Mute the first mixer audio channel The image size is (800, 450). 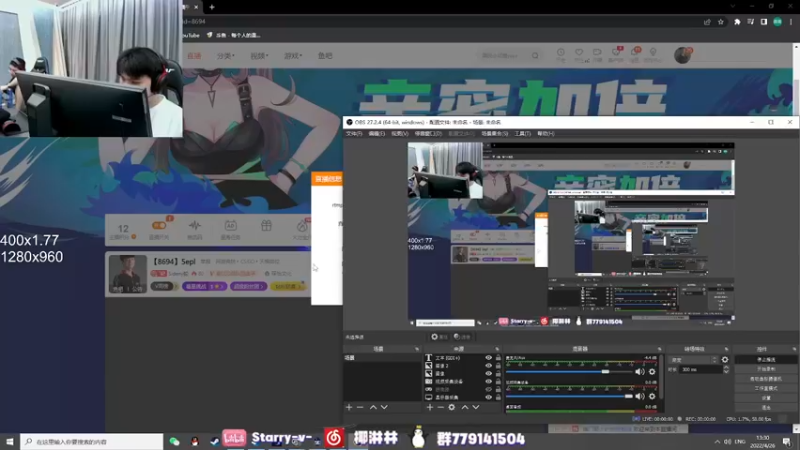640,371
